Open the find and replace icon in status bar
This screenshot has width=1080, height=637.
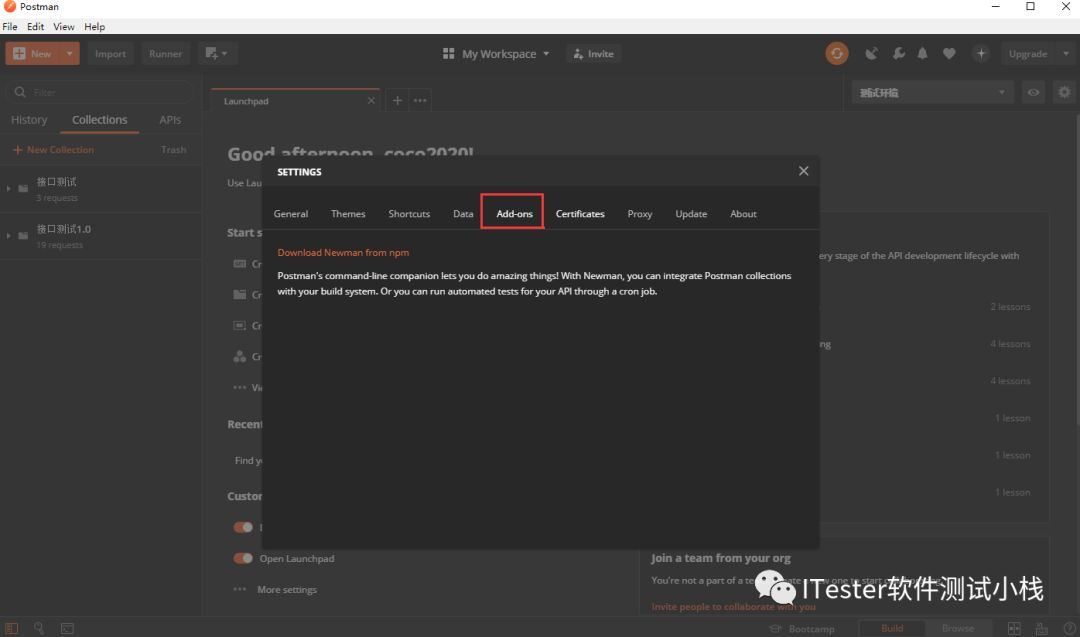39,628
